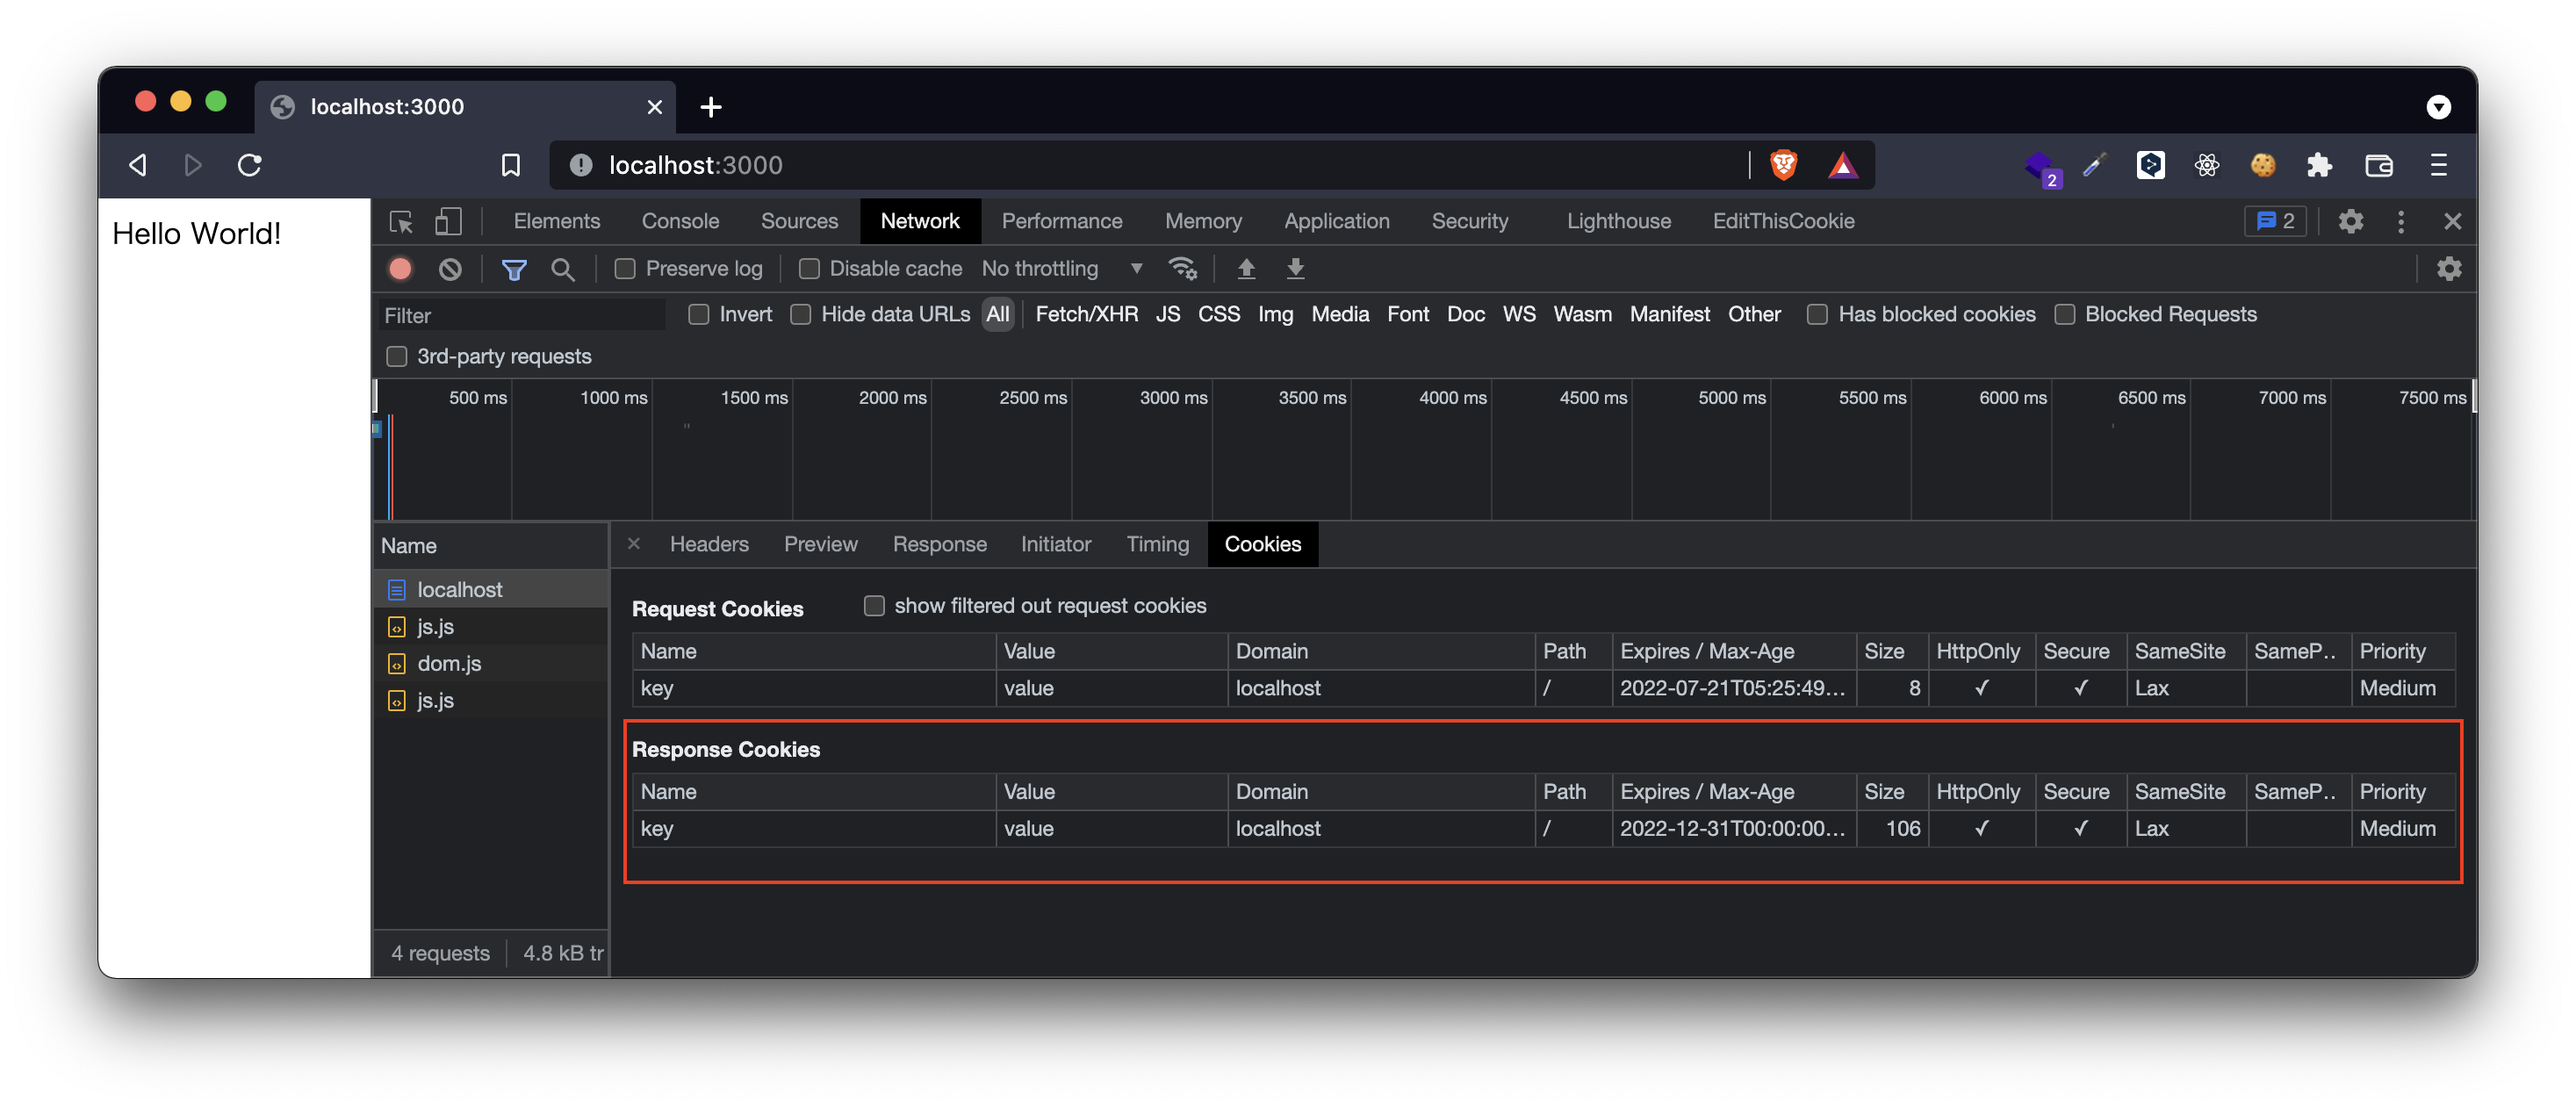This screenshot has width=2576, height=1108.
Task: Enable Preserve log checkbox
Action: point(625,269)
